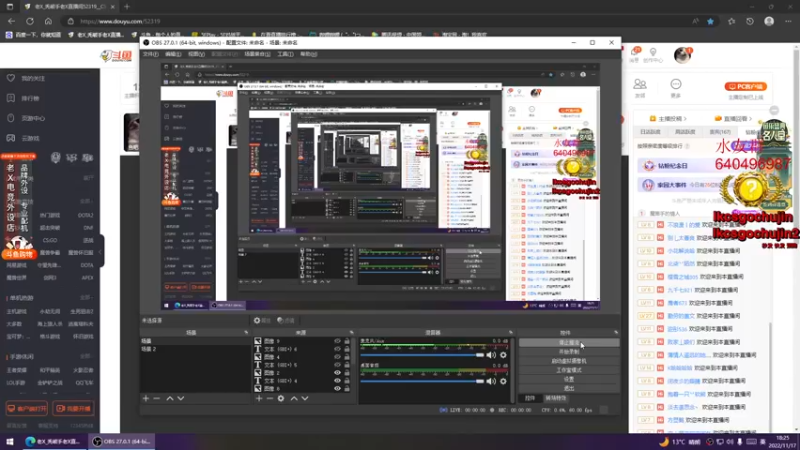Move scene down in the scenes list

[181, 398]
